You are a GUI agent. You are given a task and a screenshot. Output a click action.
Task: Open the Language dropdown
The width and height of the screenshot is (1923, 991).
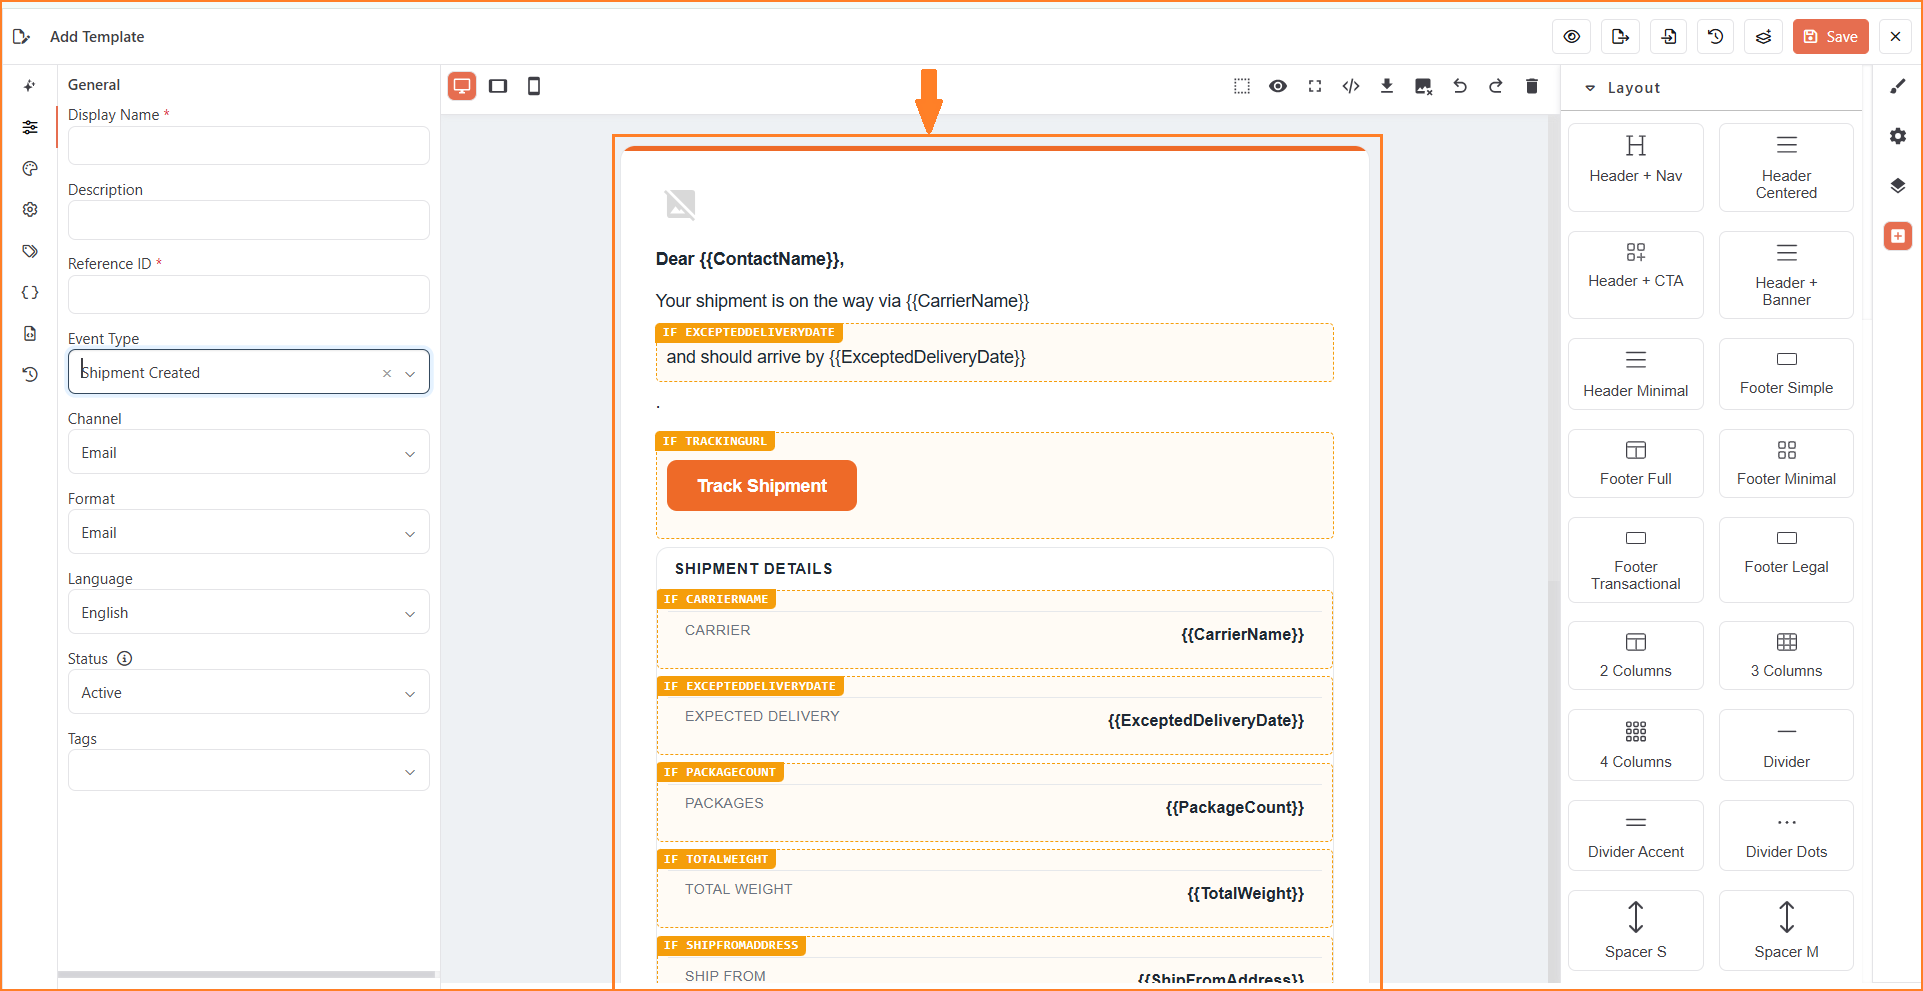[x=249, y=612]
